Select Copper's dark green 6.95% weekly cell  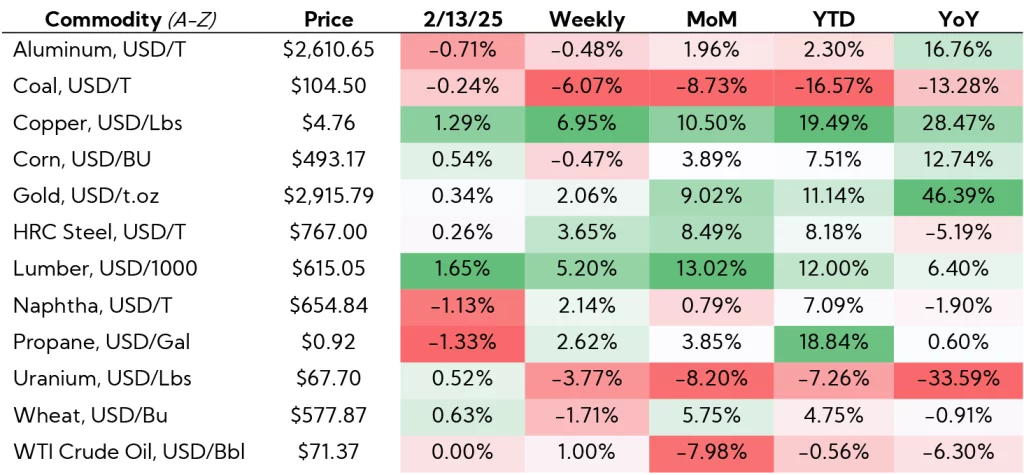[587, 124]
